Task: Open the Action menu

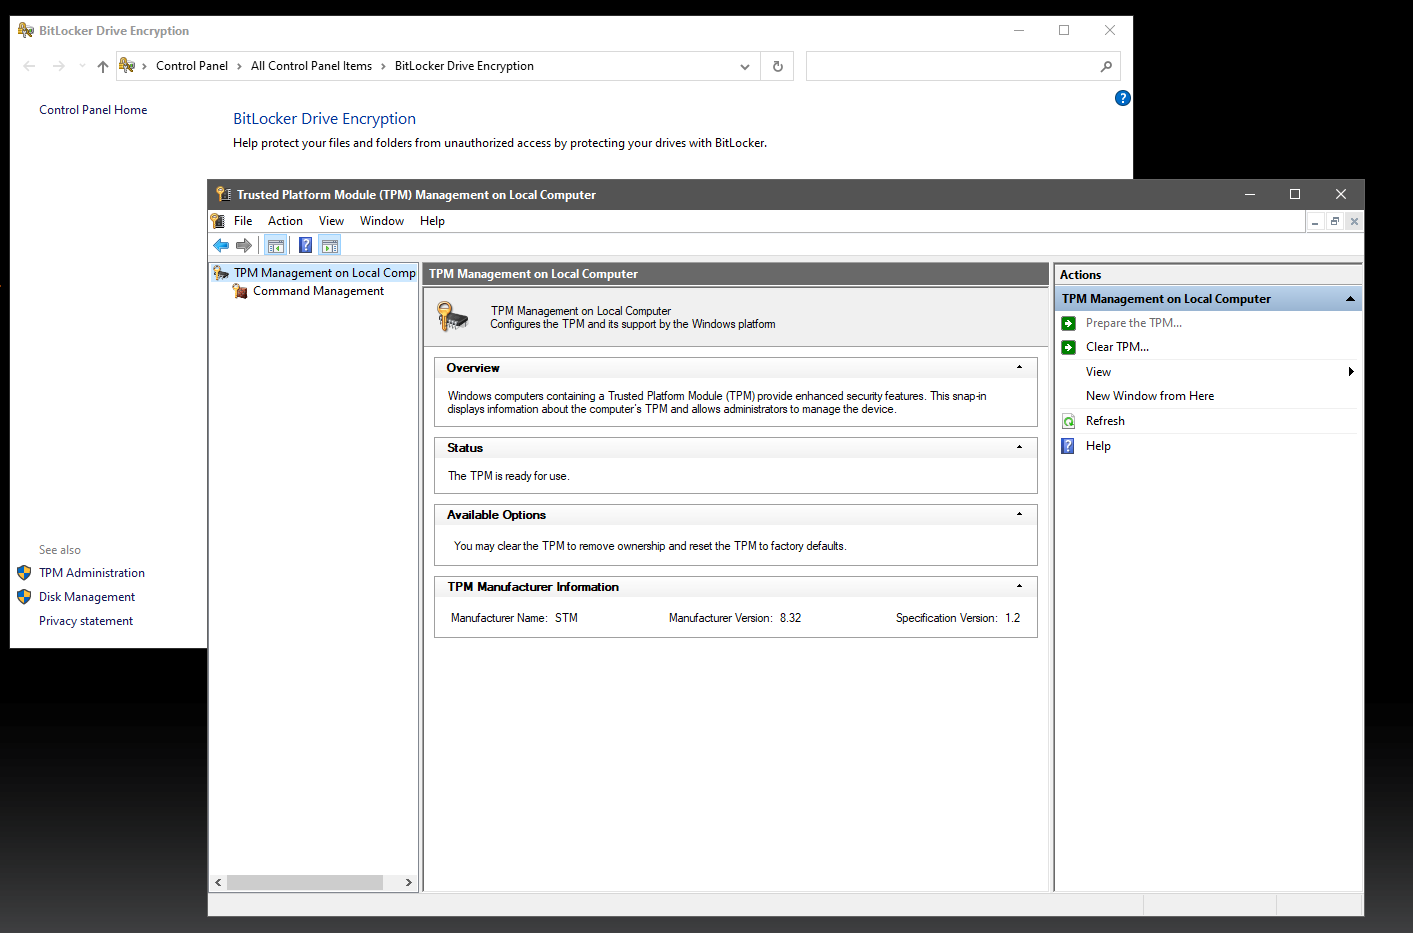Action: (x=285, y=221)
